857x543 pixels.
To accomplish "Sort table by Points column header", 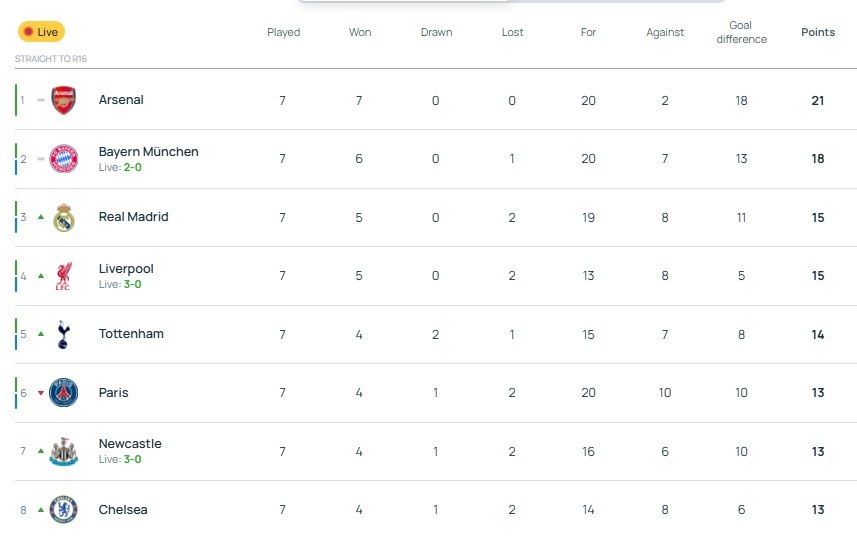I will click(x=817, y=32).
